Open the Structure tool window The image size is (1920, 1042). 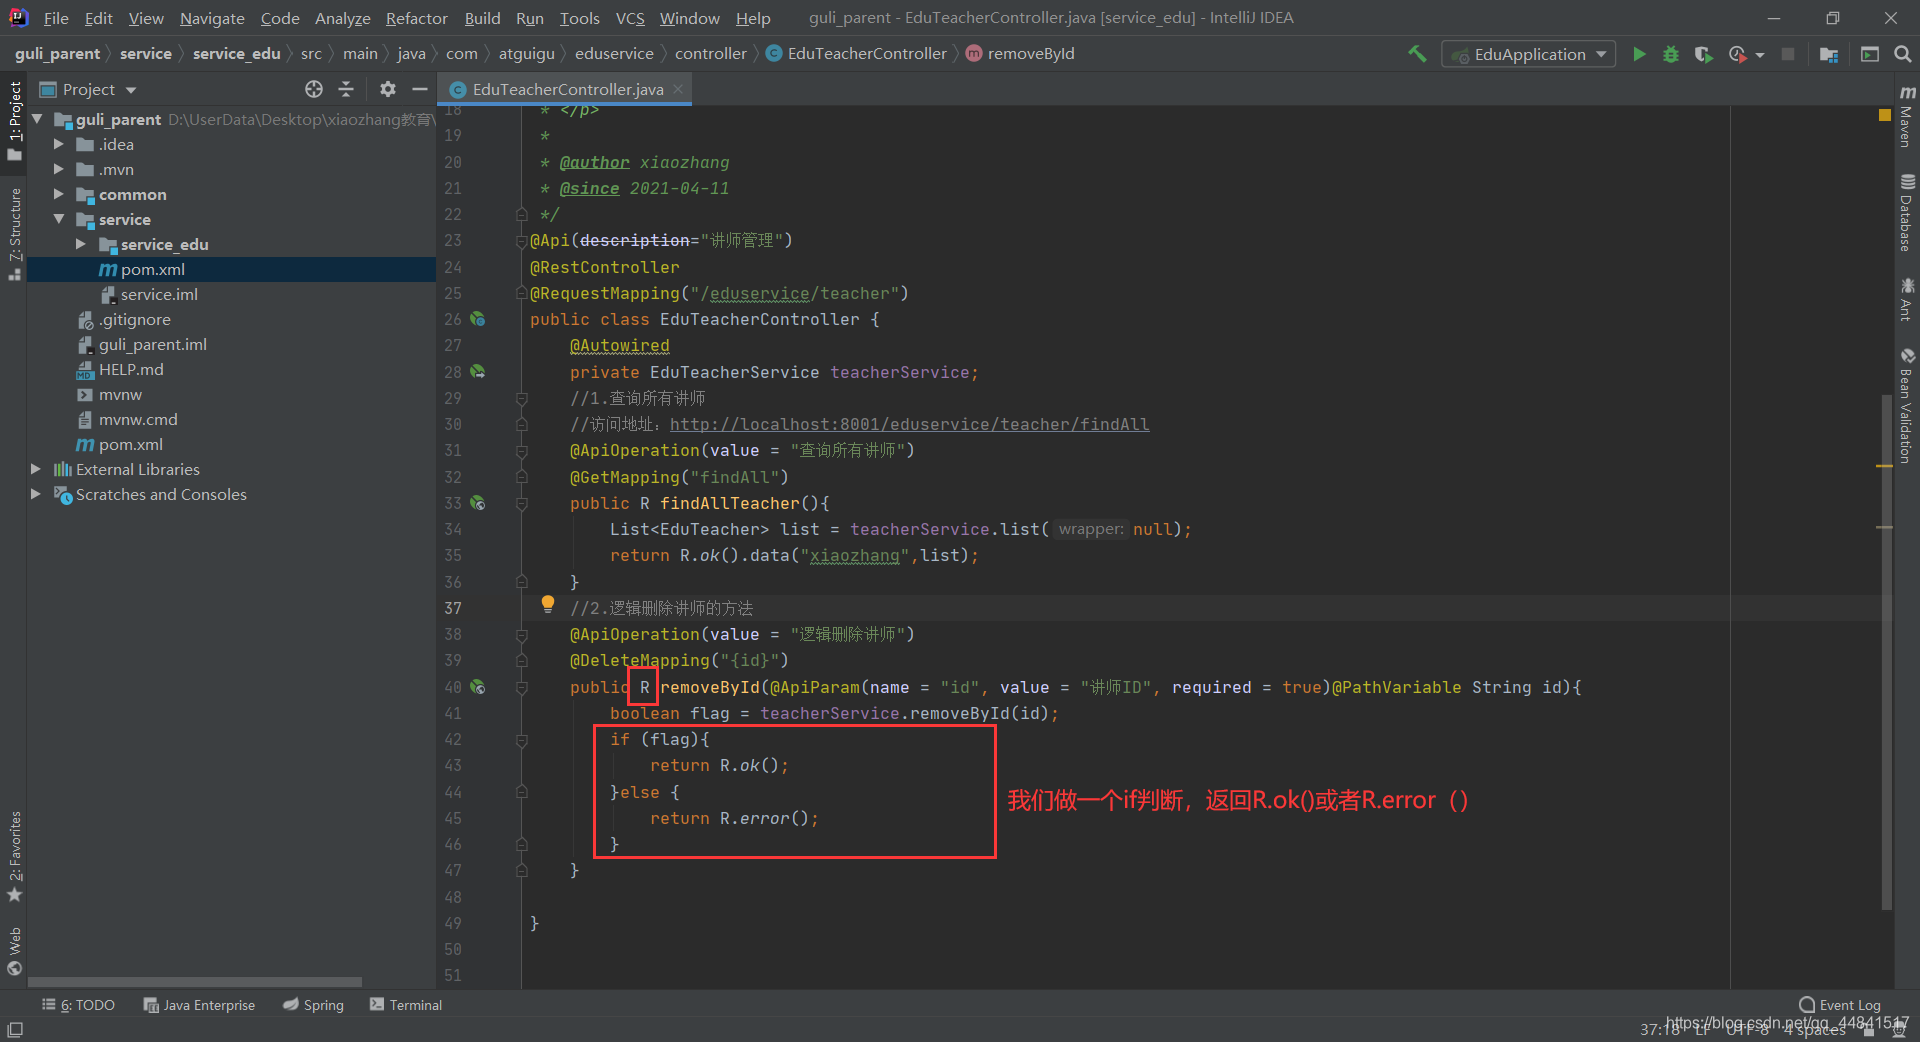point(14,234)
